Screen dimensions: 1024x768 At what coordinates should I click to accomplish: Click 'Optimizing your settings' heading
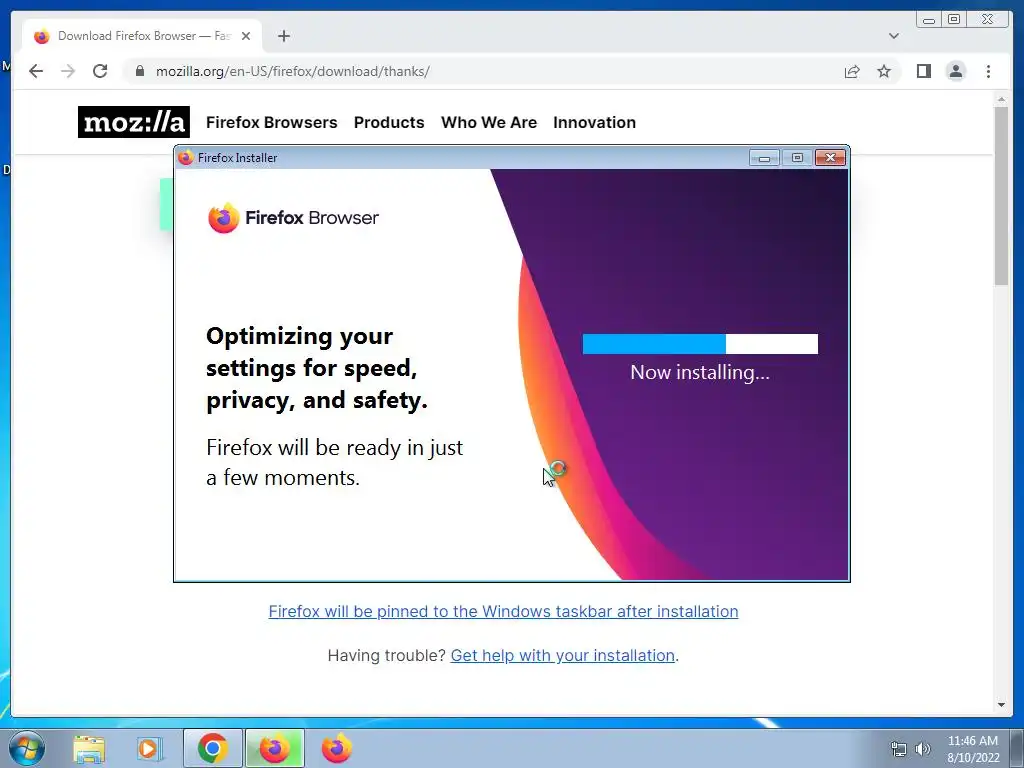[317, 368]
